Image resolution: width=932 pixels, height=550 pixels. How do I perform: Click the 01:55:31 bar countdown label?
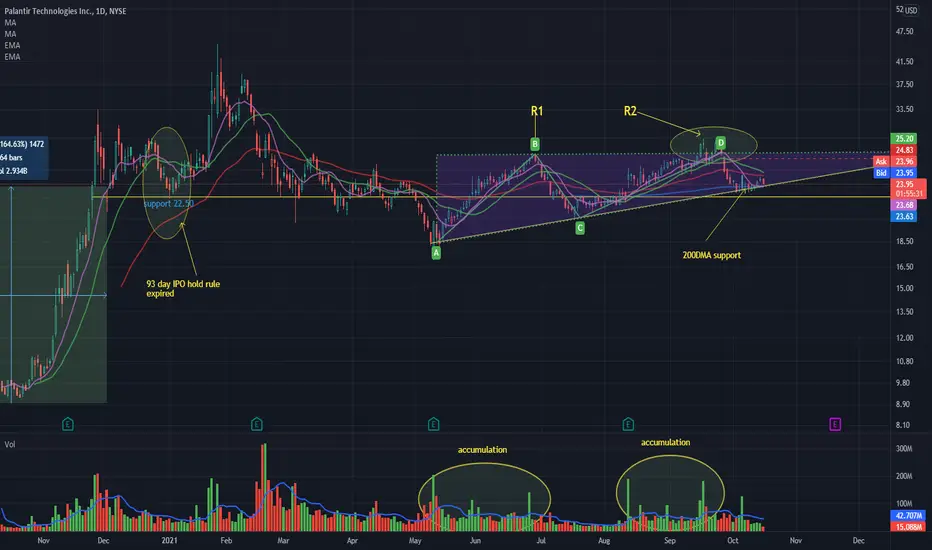click(909, 193)
